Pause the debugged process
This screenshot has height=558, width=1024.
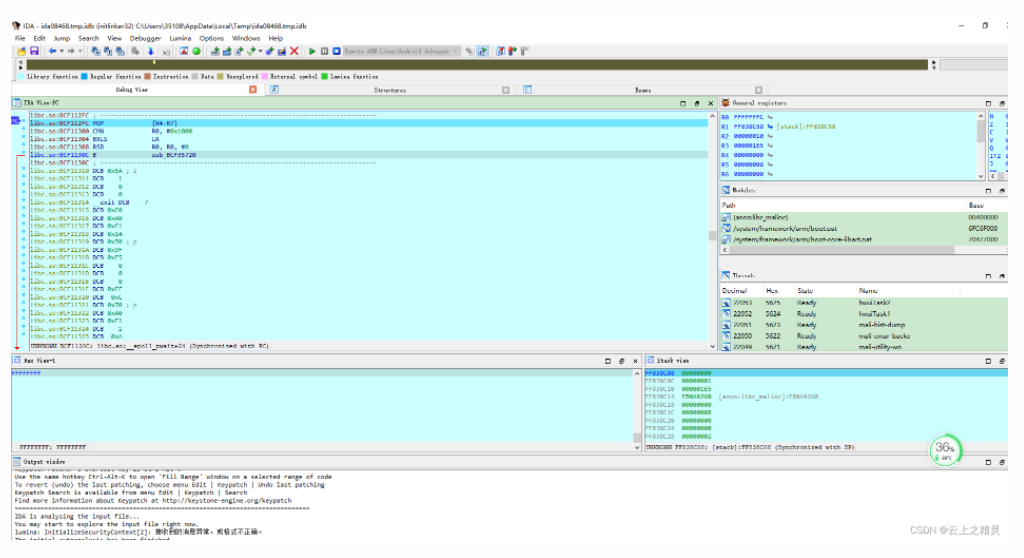324,51
